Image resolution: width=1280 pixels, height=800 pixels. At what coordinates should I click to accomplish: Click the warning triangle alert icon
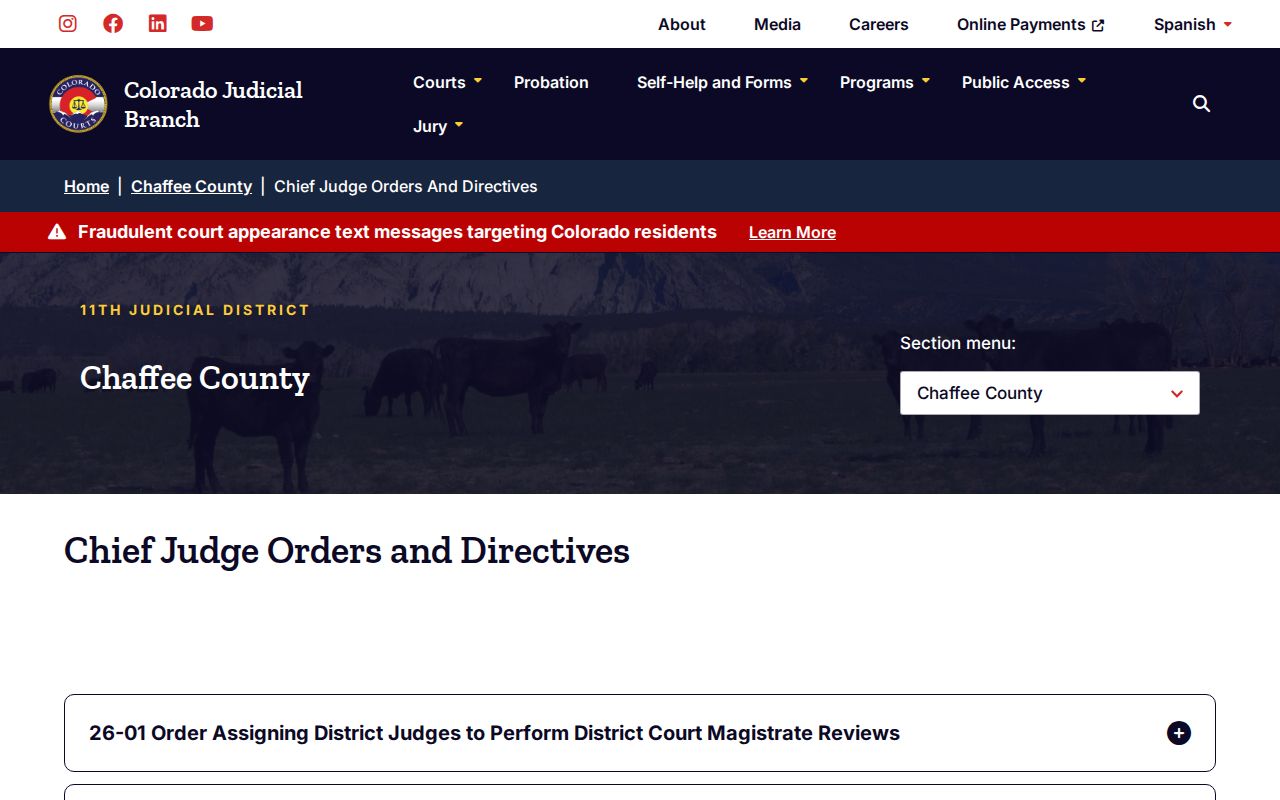pyautogui.click(x=57, y=232)
